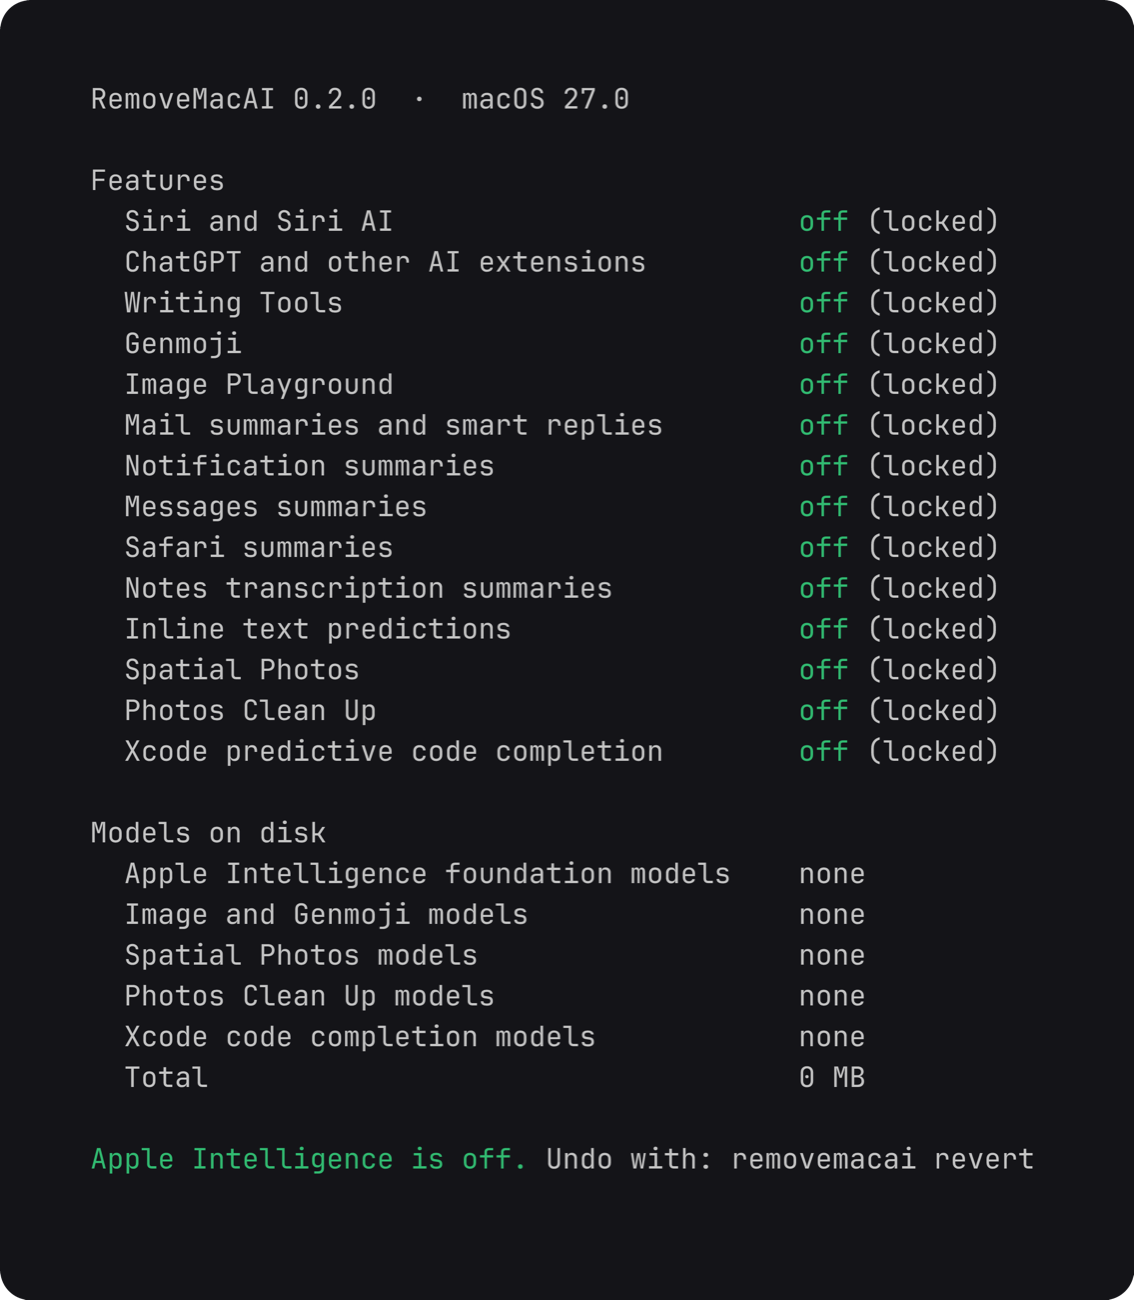This screenshot has width=1134, height=1300.
Task: Click the '0 MB' total value
Action: point(832,1078)
